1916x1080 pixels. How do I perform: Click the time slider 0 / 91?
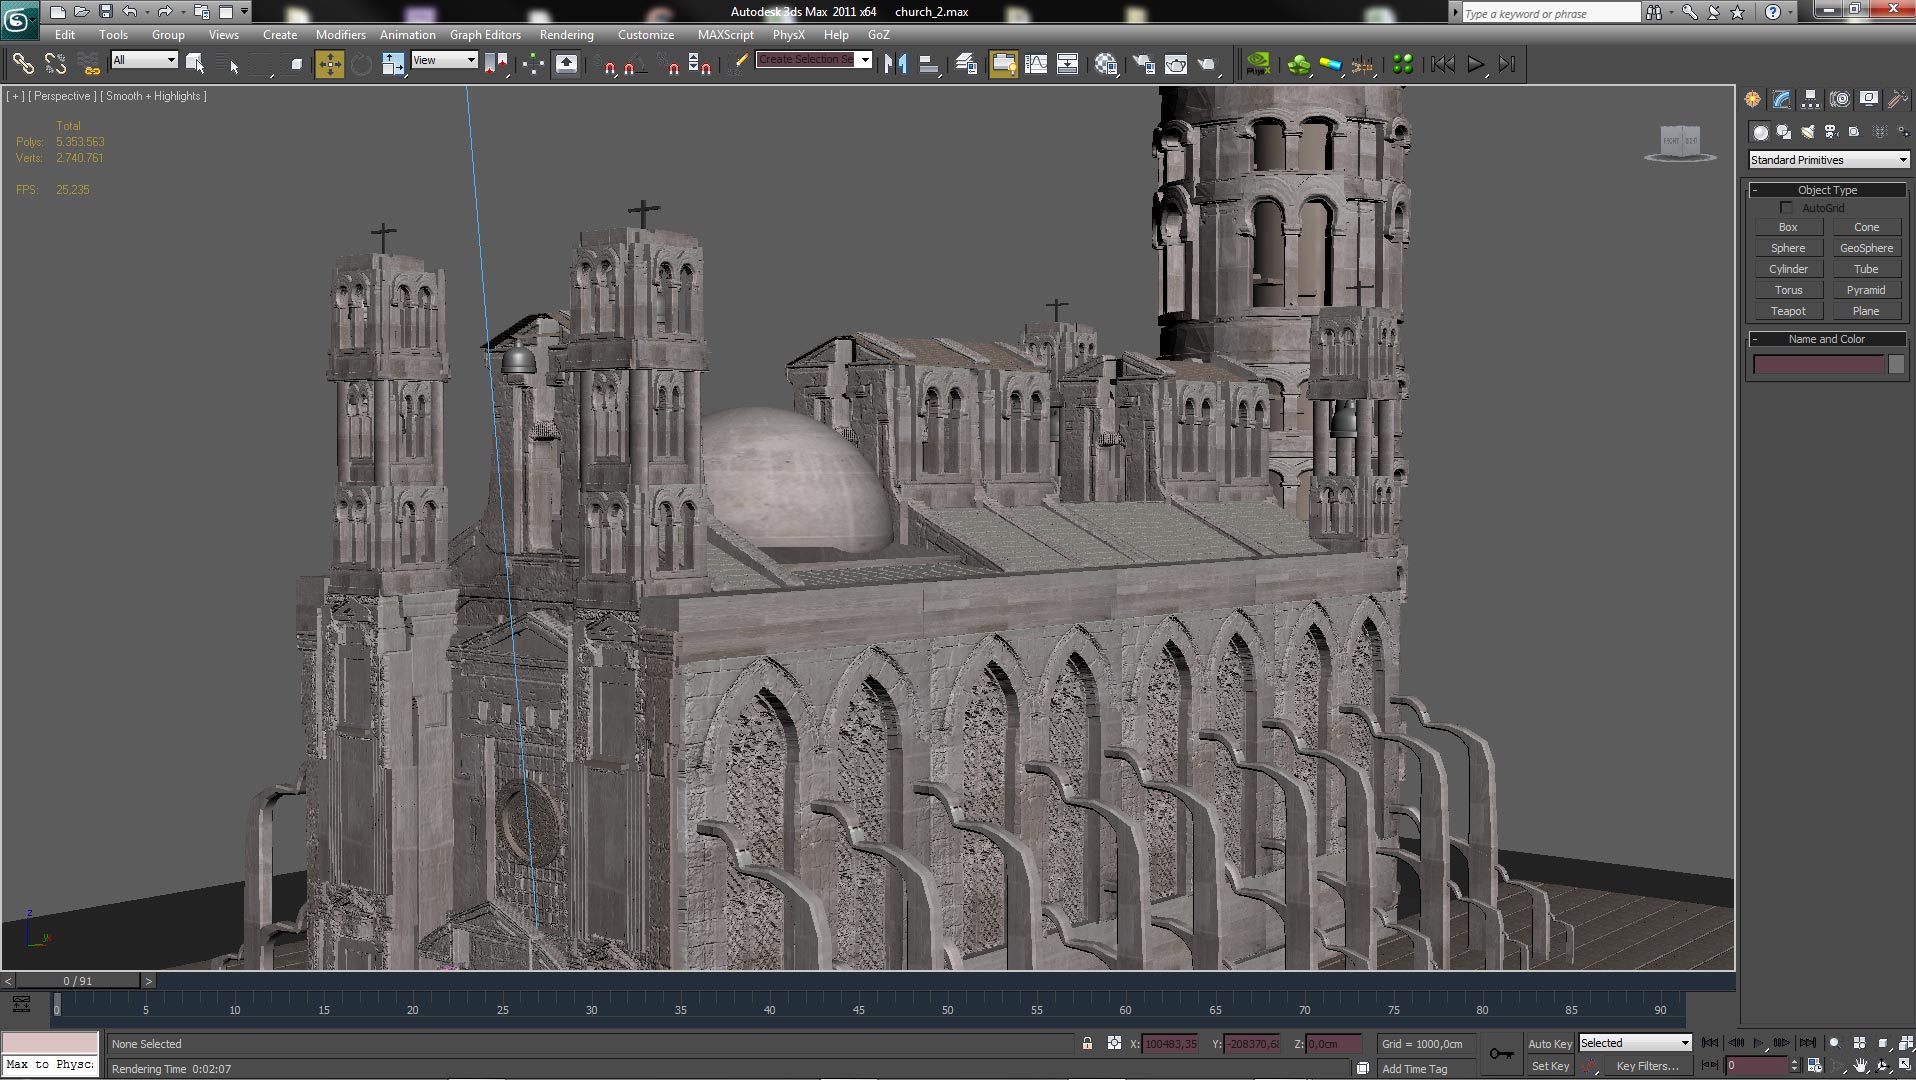pos(78,981)
